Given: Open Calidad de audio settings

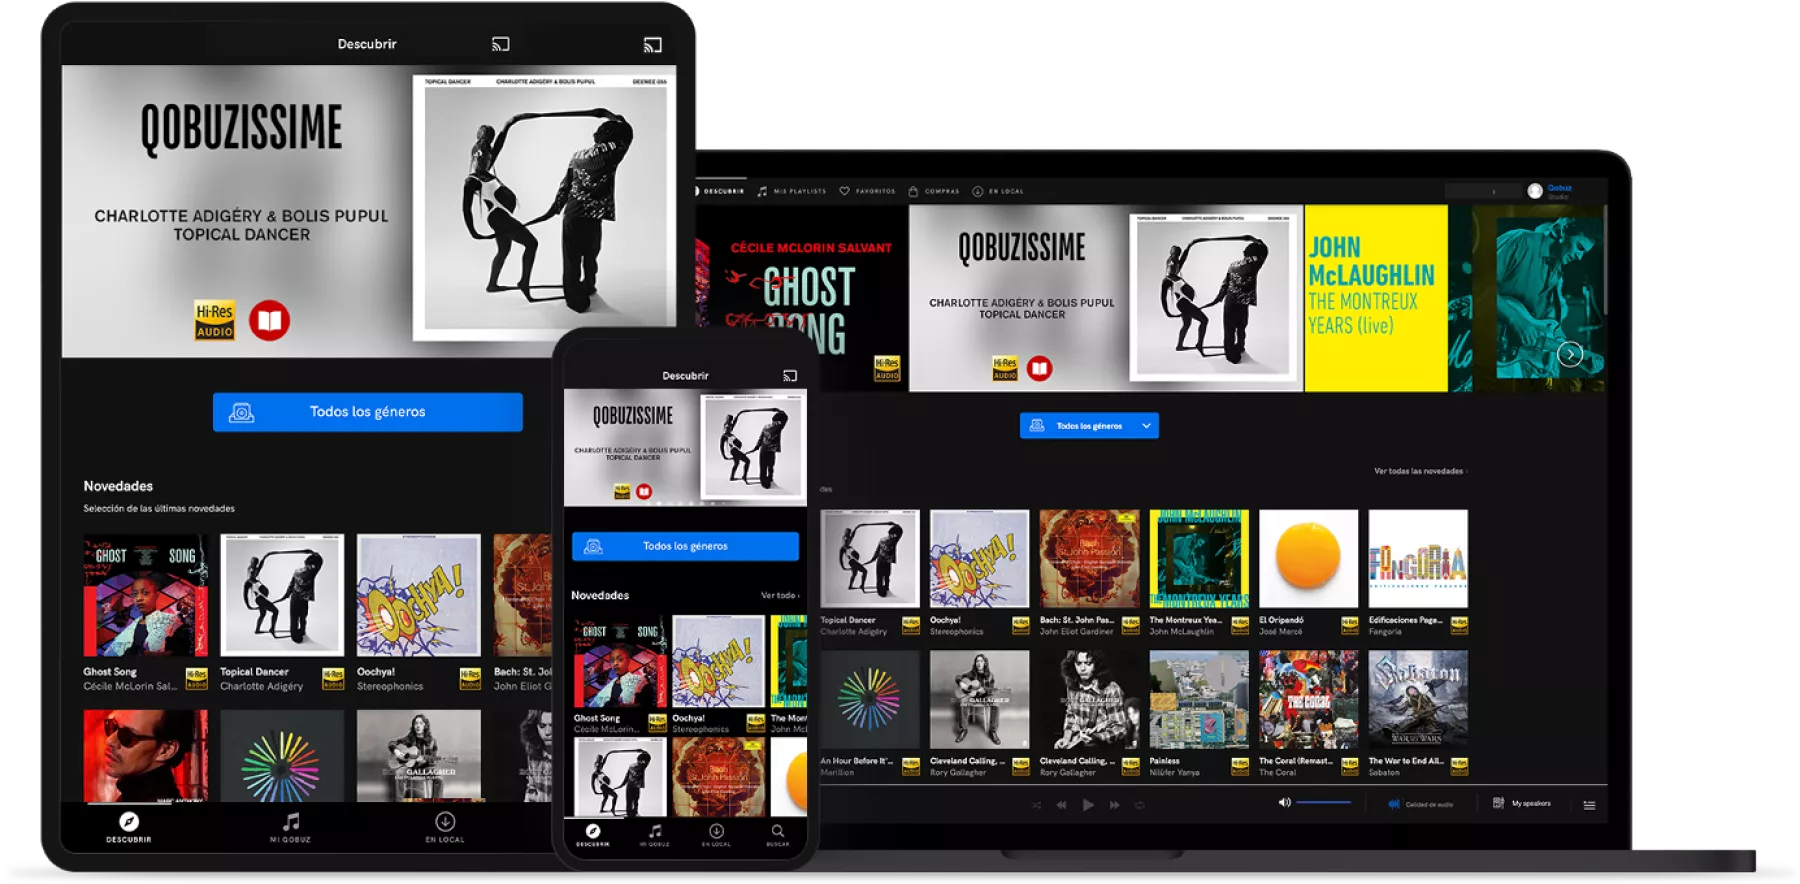Looking at the screenshot, I should (x=1422, y=804).
